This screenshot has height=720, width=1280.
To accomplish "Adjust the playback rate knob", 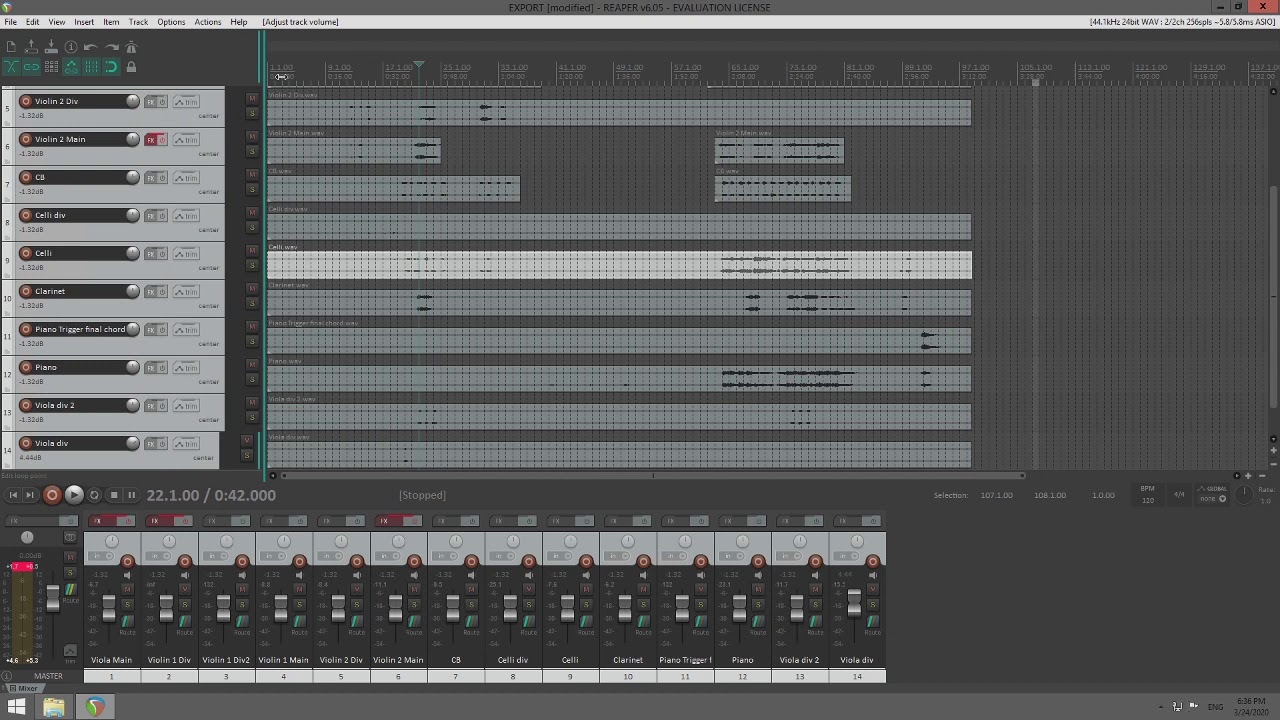I will point(1244,494).
